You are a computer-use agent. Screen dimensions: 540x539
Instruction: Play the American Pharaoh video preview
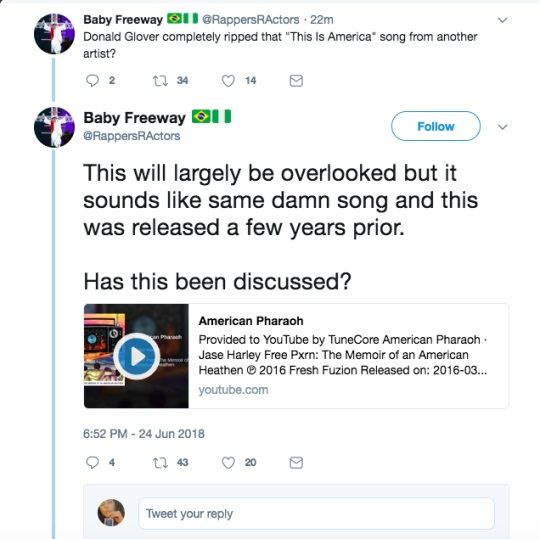click(137, 356)
